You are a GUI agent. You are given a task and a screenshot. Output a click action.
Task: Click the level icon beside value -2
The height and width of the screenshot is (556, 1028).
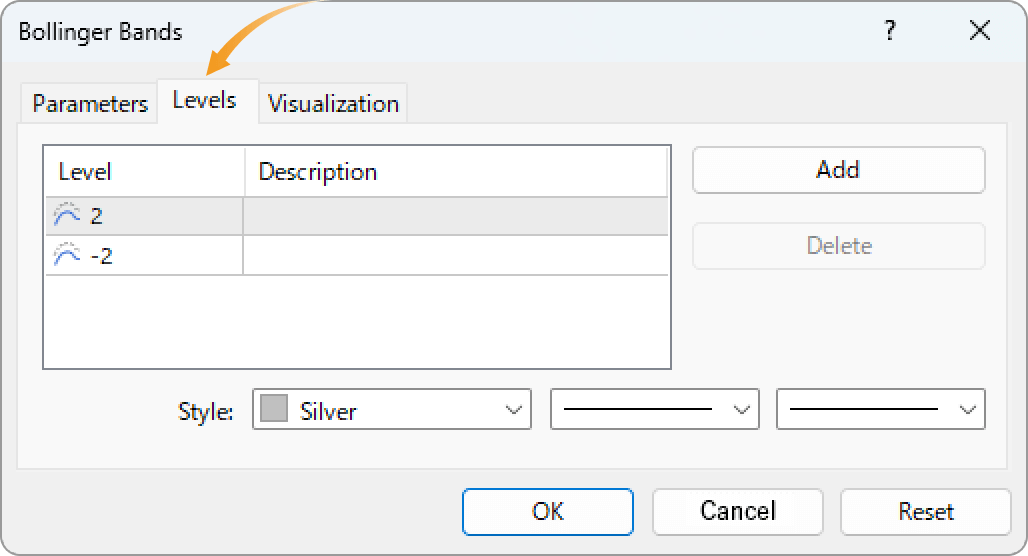coord(67,254)
